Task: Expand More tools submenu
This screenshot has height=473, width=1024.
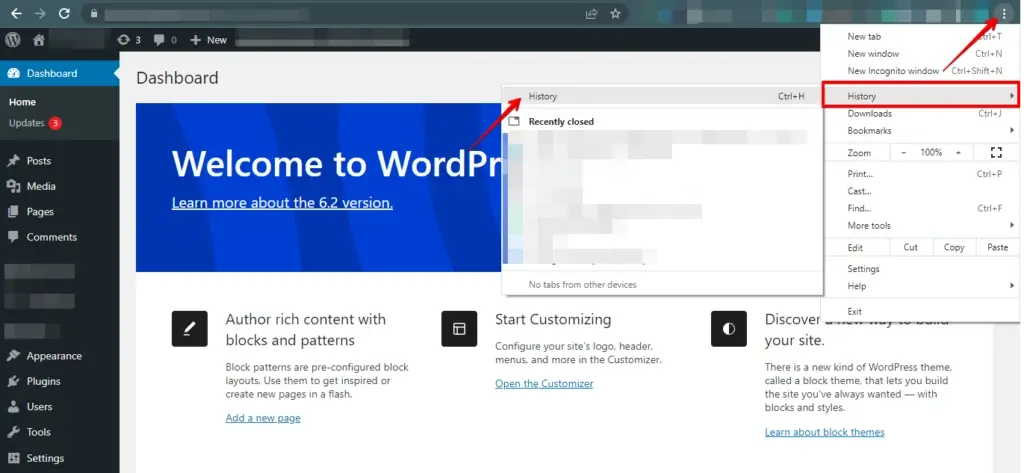Action: click(x=920, y=225)
